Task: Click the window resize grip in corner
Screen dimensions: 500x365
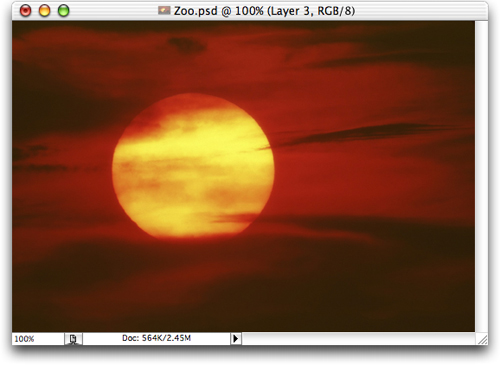Action: click(x=482, y=339)
